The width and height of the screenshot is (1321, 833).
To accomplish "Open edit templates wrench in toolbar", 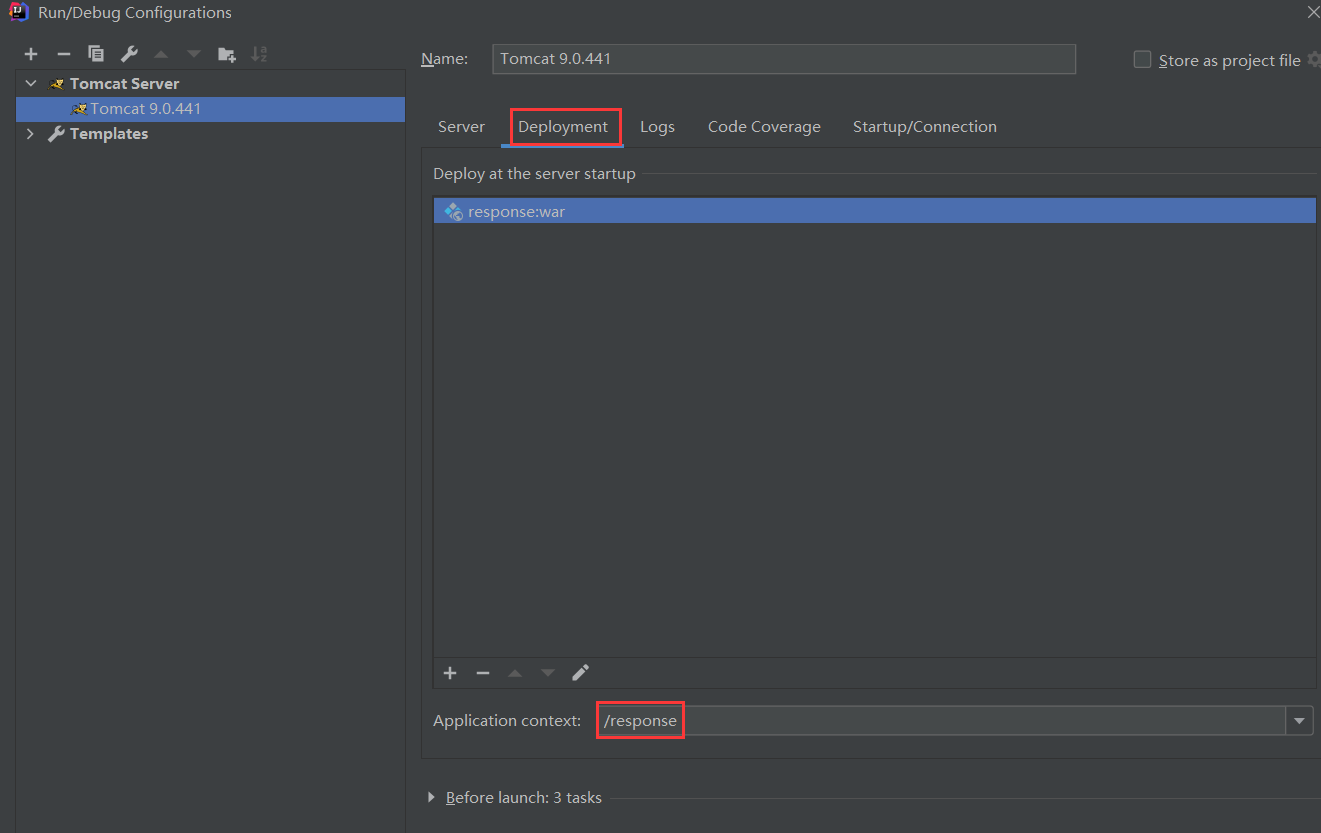I will [x=129, y=54].
